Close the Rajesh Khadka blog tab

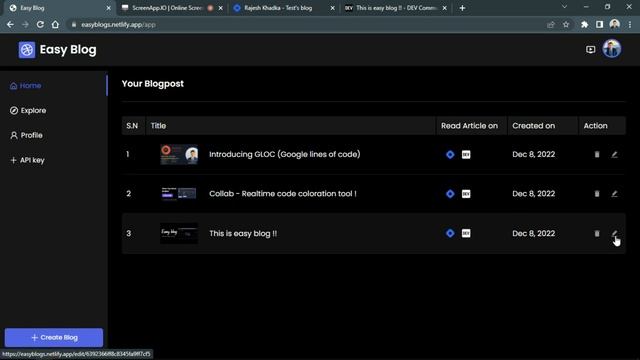point(332,8)
